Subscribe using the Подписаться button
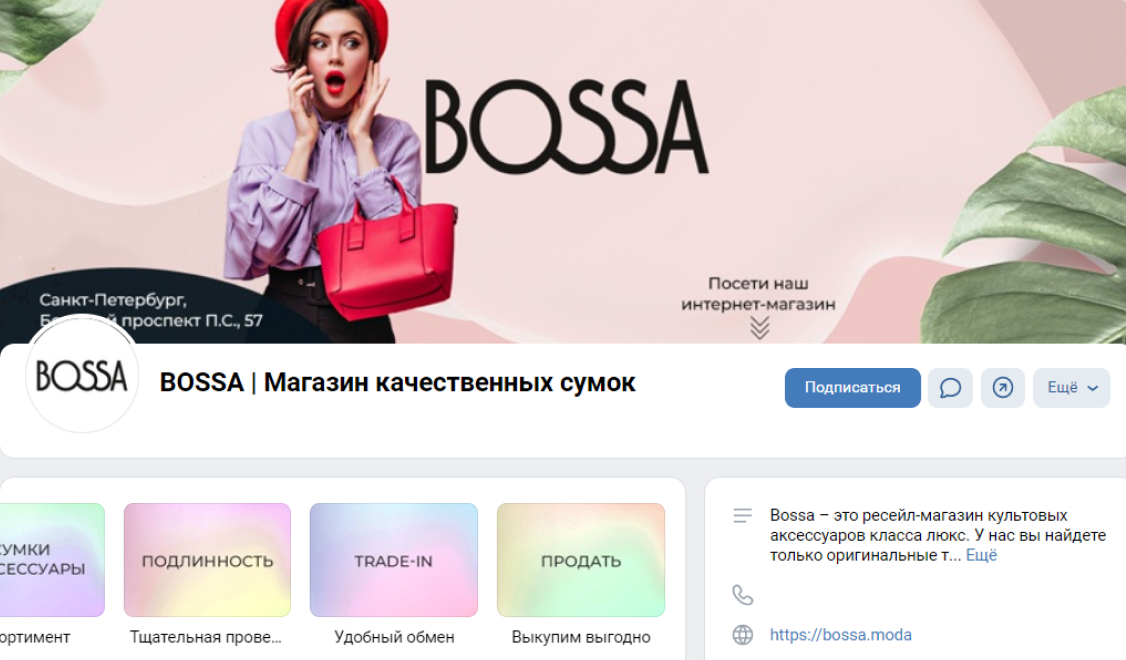Viewport: 1126px width, 660px height. 852,388
